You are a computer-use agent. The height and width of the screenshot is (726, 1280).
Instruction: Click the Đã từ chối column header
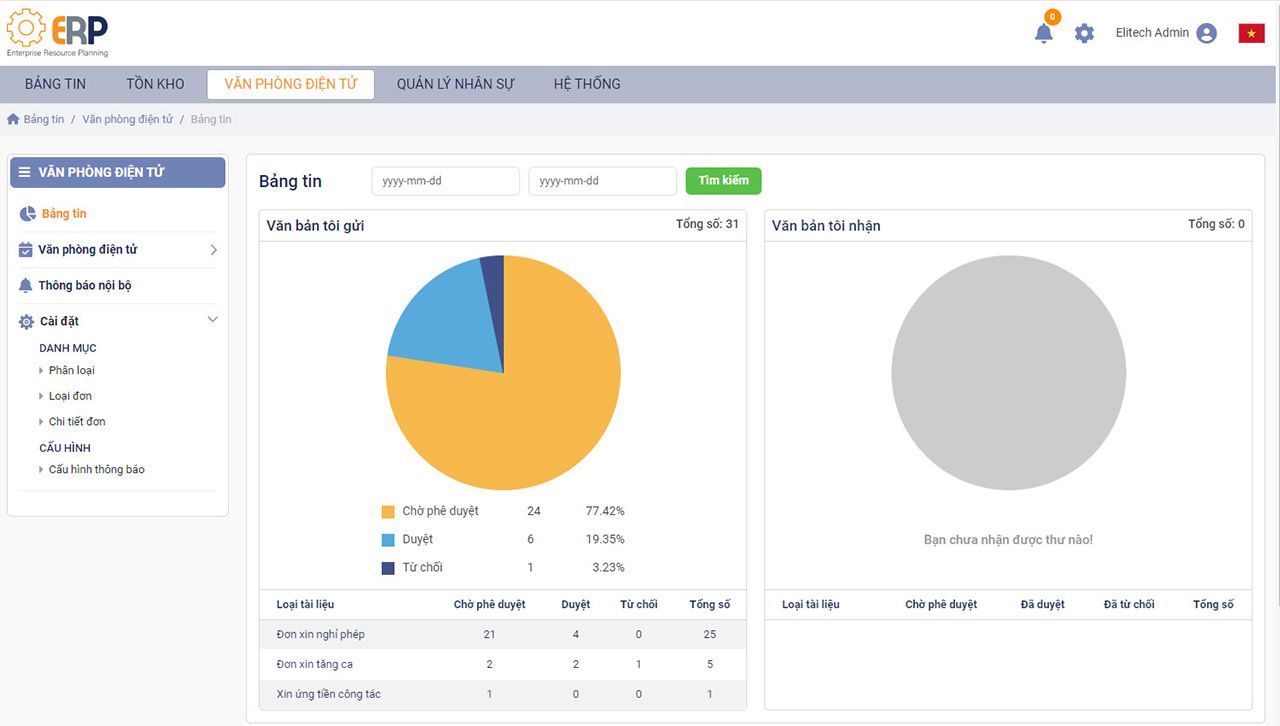pos(1129,604)
